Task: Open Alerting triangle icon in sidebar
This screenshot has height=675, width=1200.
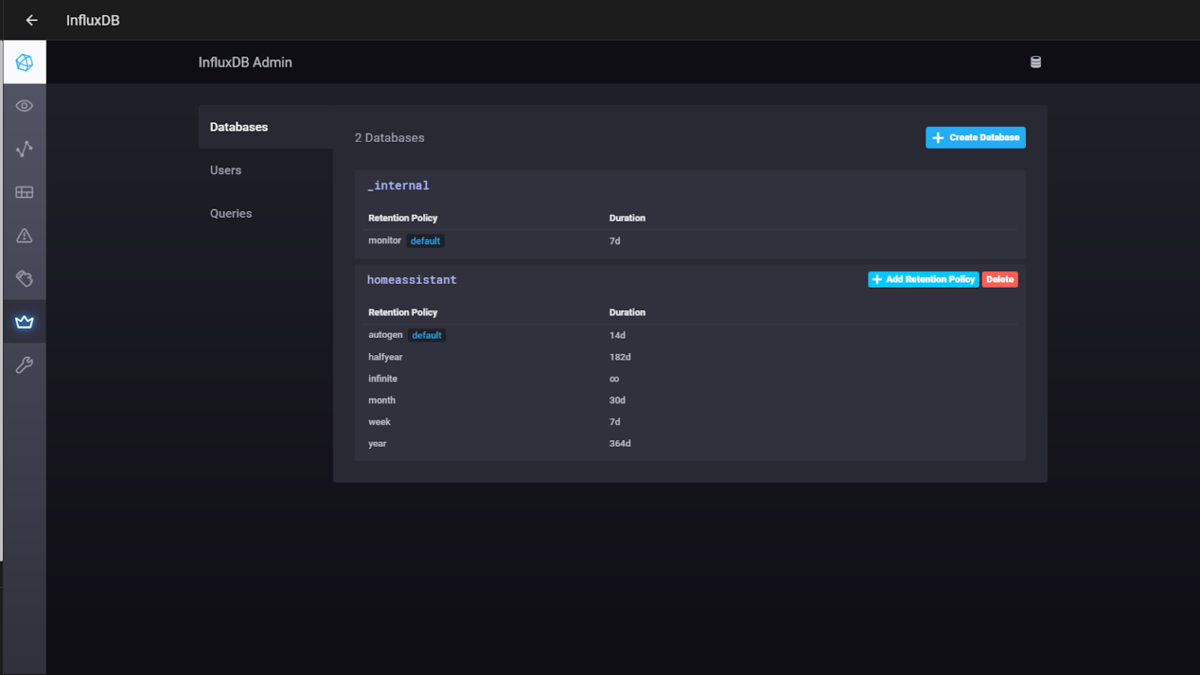Action: coord(24,236)
